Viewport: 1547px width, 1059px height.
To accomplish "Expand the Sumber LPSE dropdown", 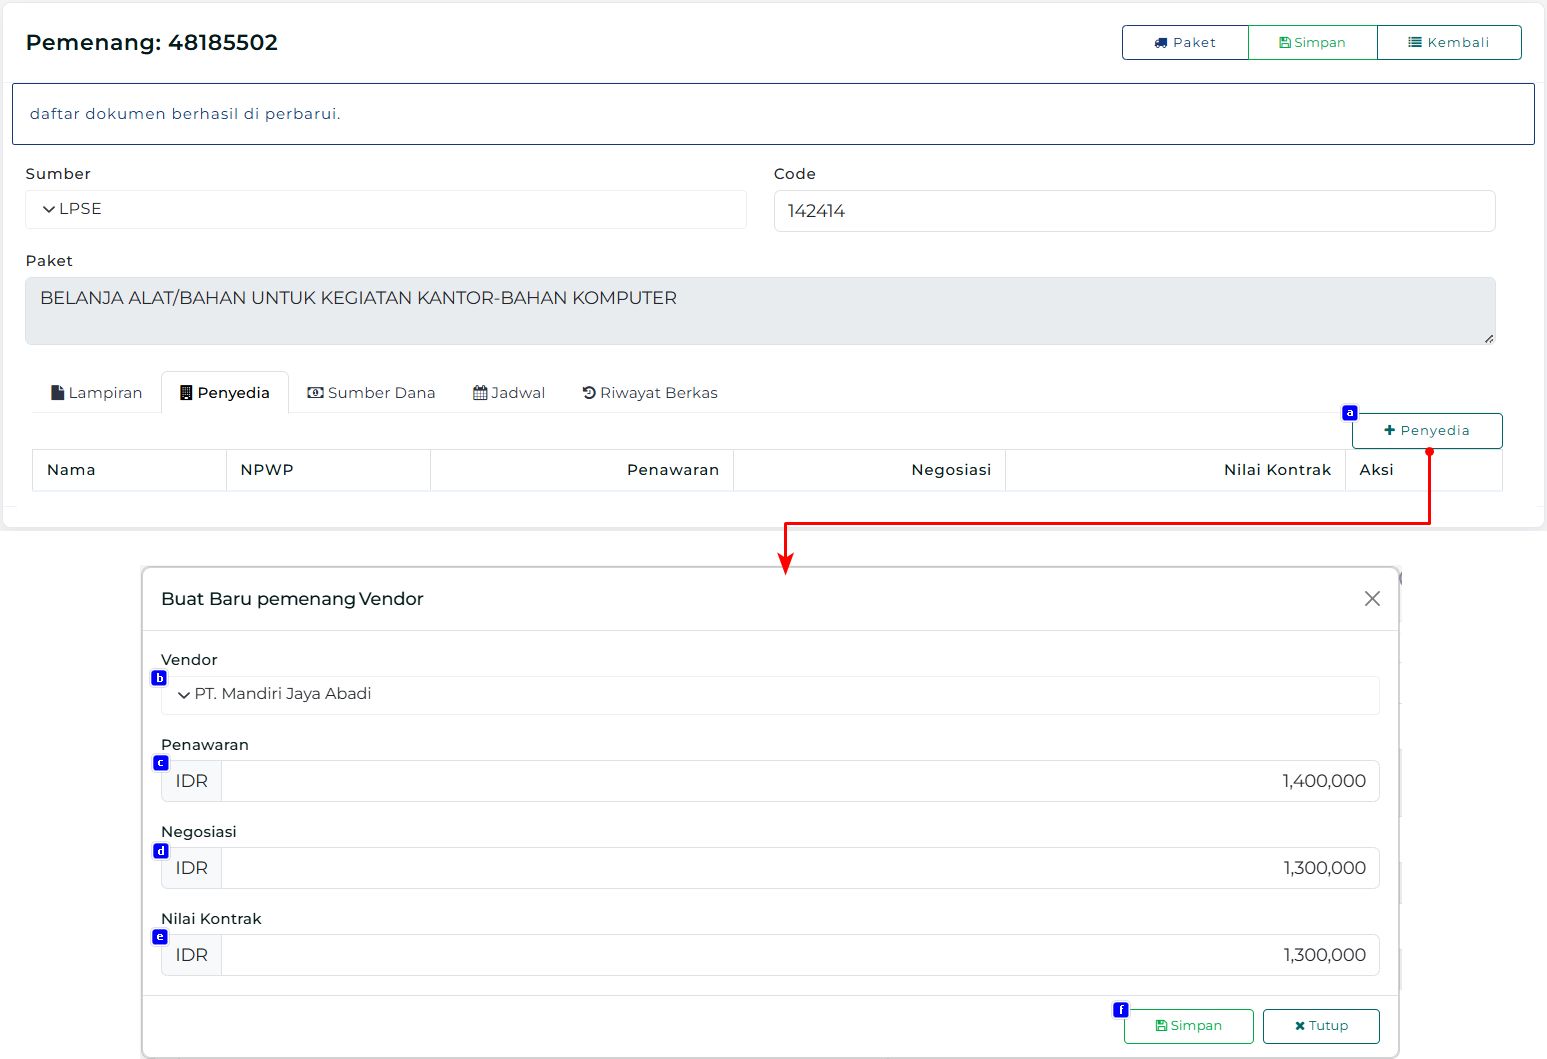I will coord(385,209).
